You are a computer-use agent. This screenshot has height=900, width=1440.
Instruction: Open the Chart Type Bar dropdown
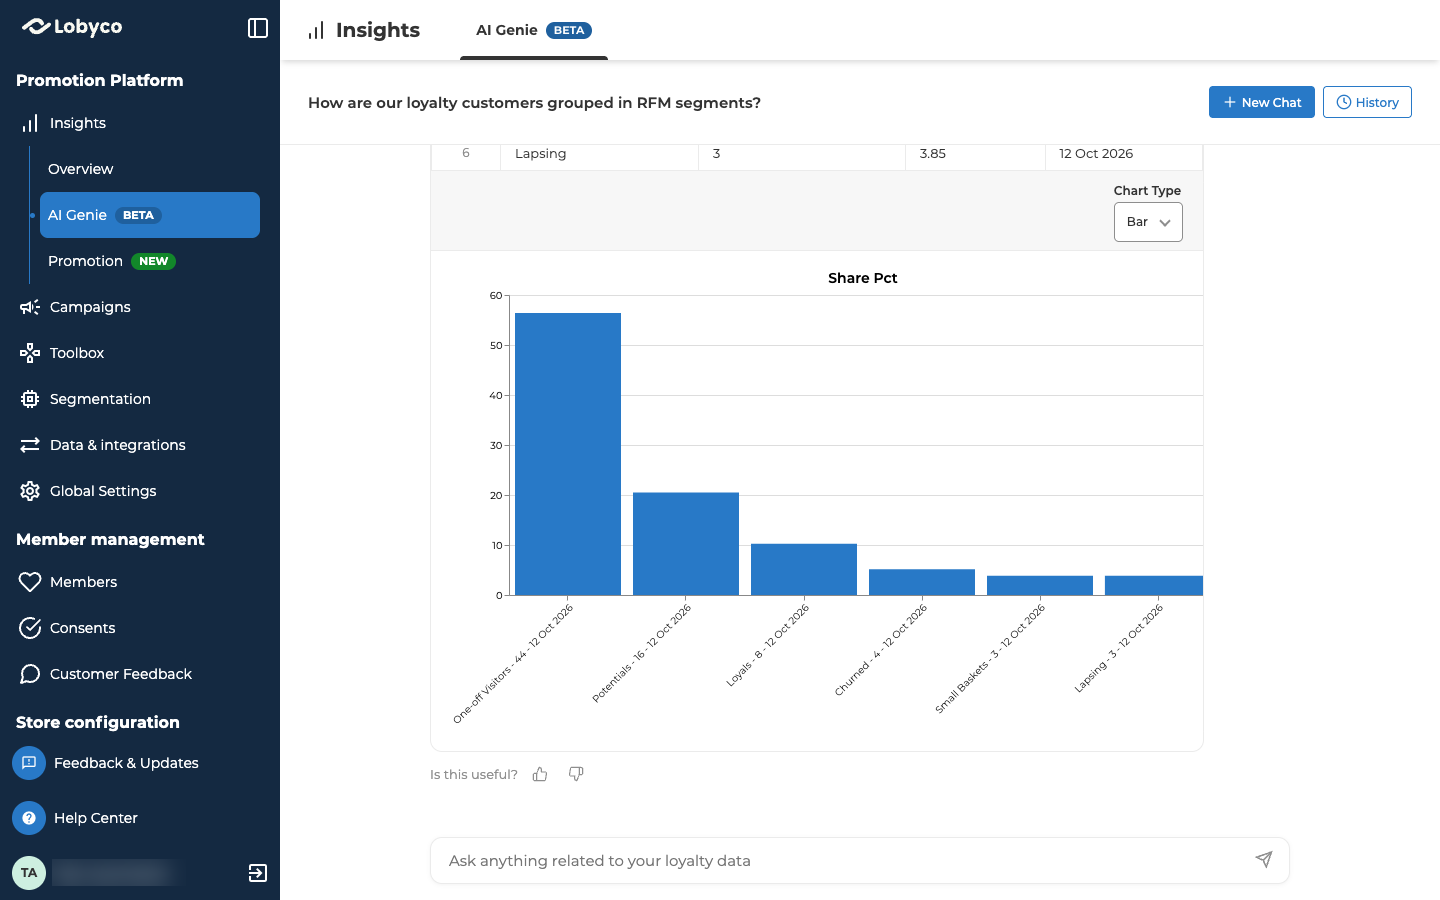pos(1148,222)
